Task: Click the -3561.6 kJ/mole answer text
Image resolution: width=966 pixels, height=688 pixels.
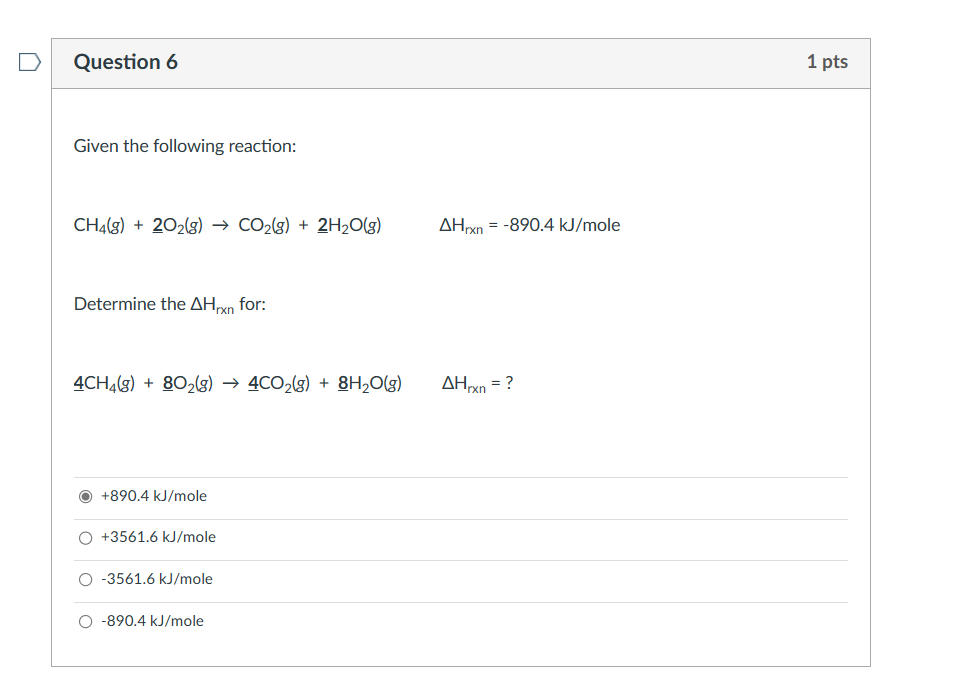Action: pyautogui.click(x=156, y=578)
